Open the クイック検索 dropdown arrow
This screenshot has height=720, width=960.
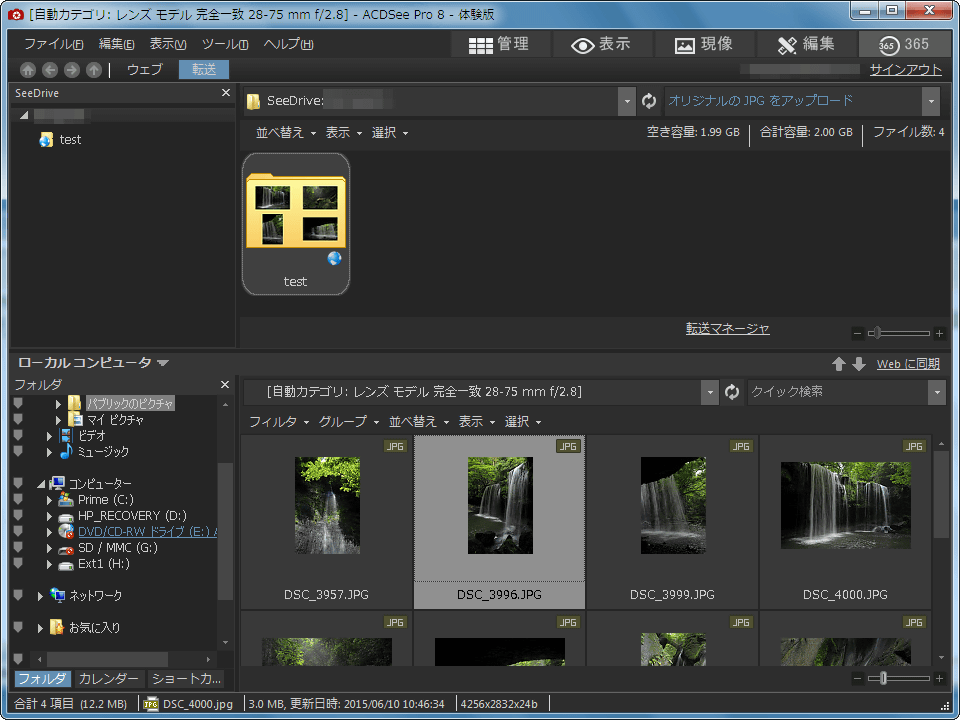937,392
